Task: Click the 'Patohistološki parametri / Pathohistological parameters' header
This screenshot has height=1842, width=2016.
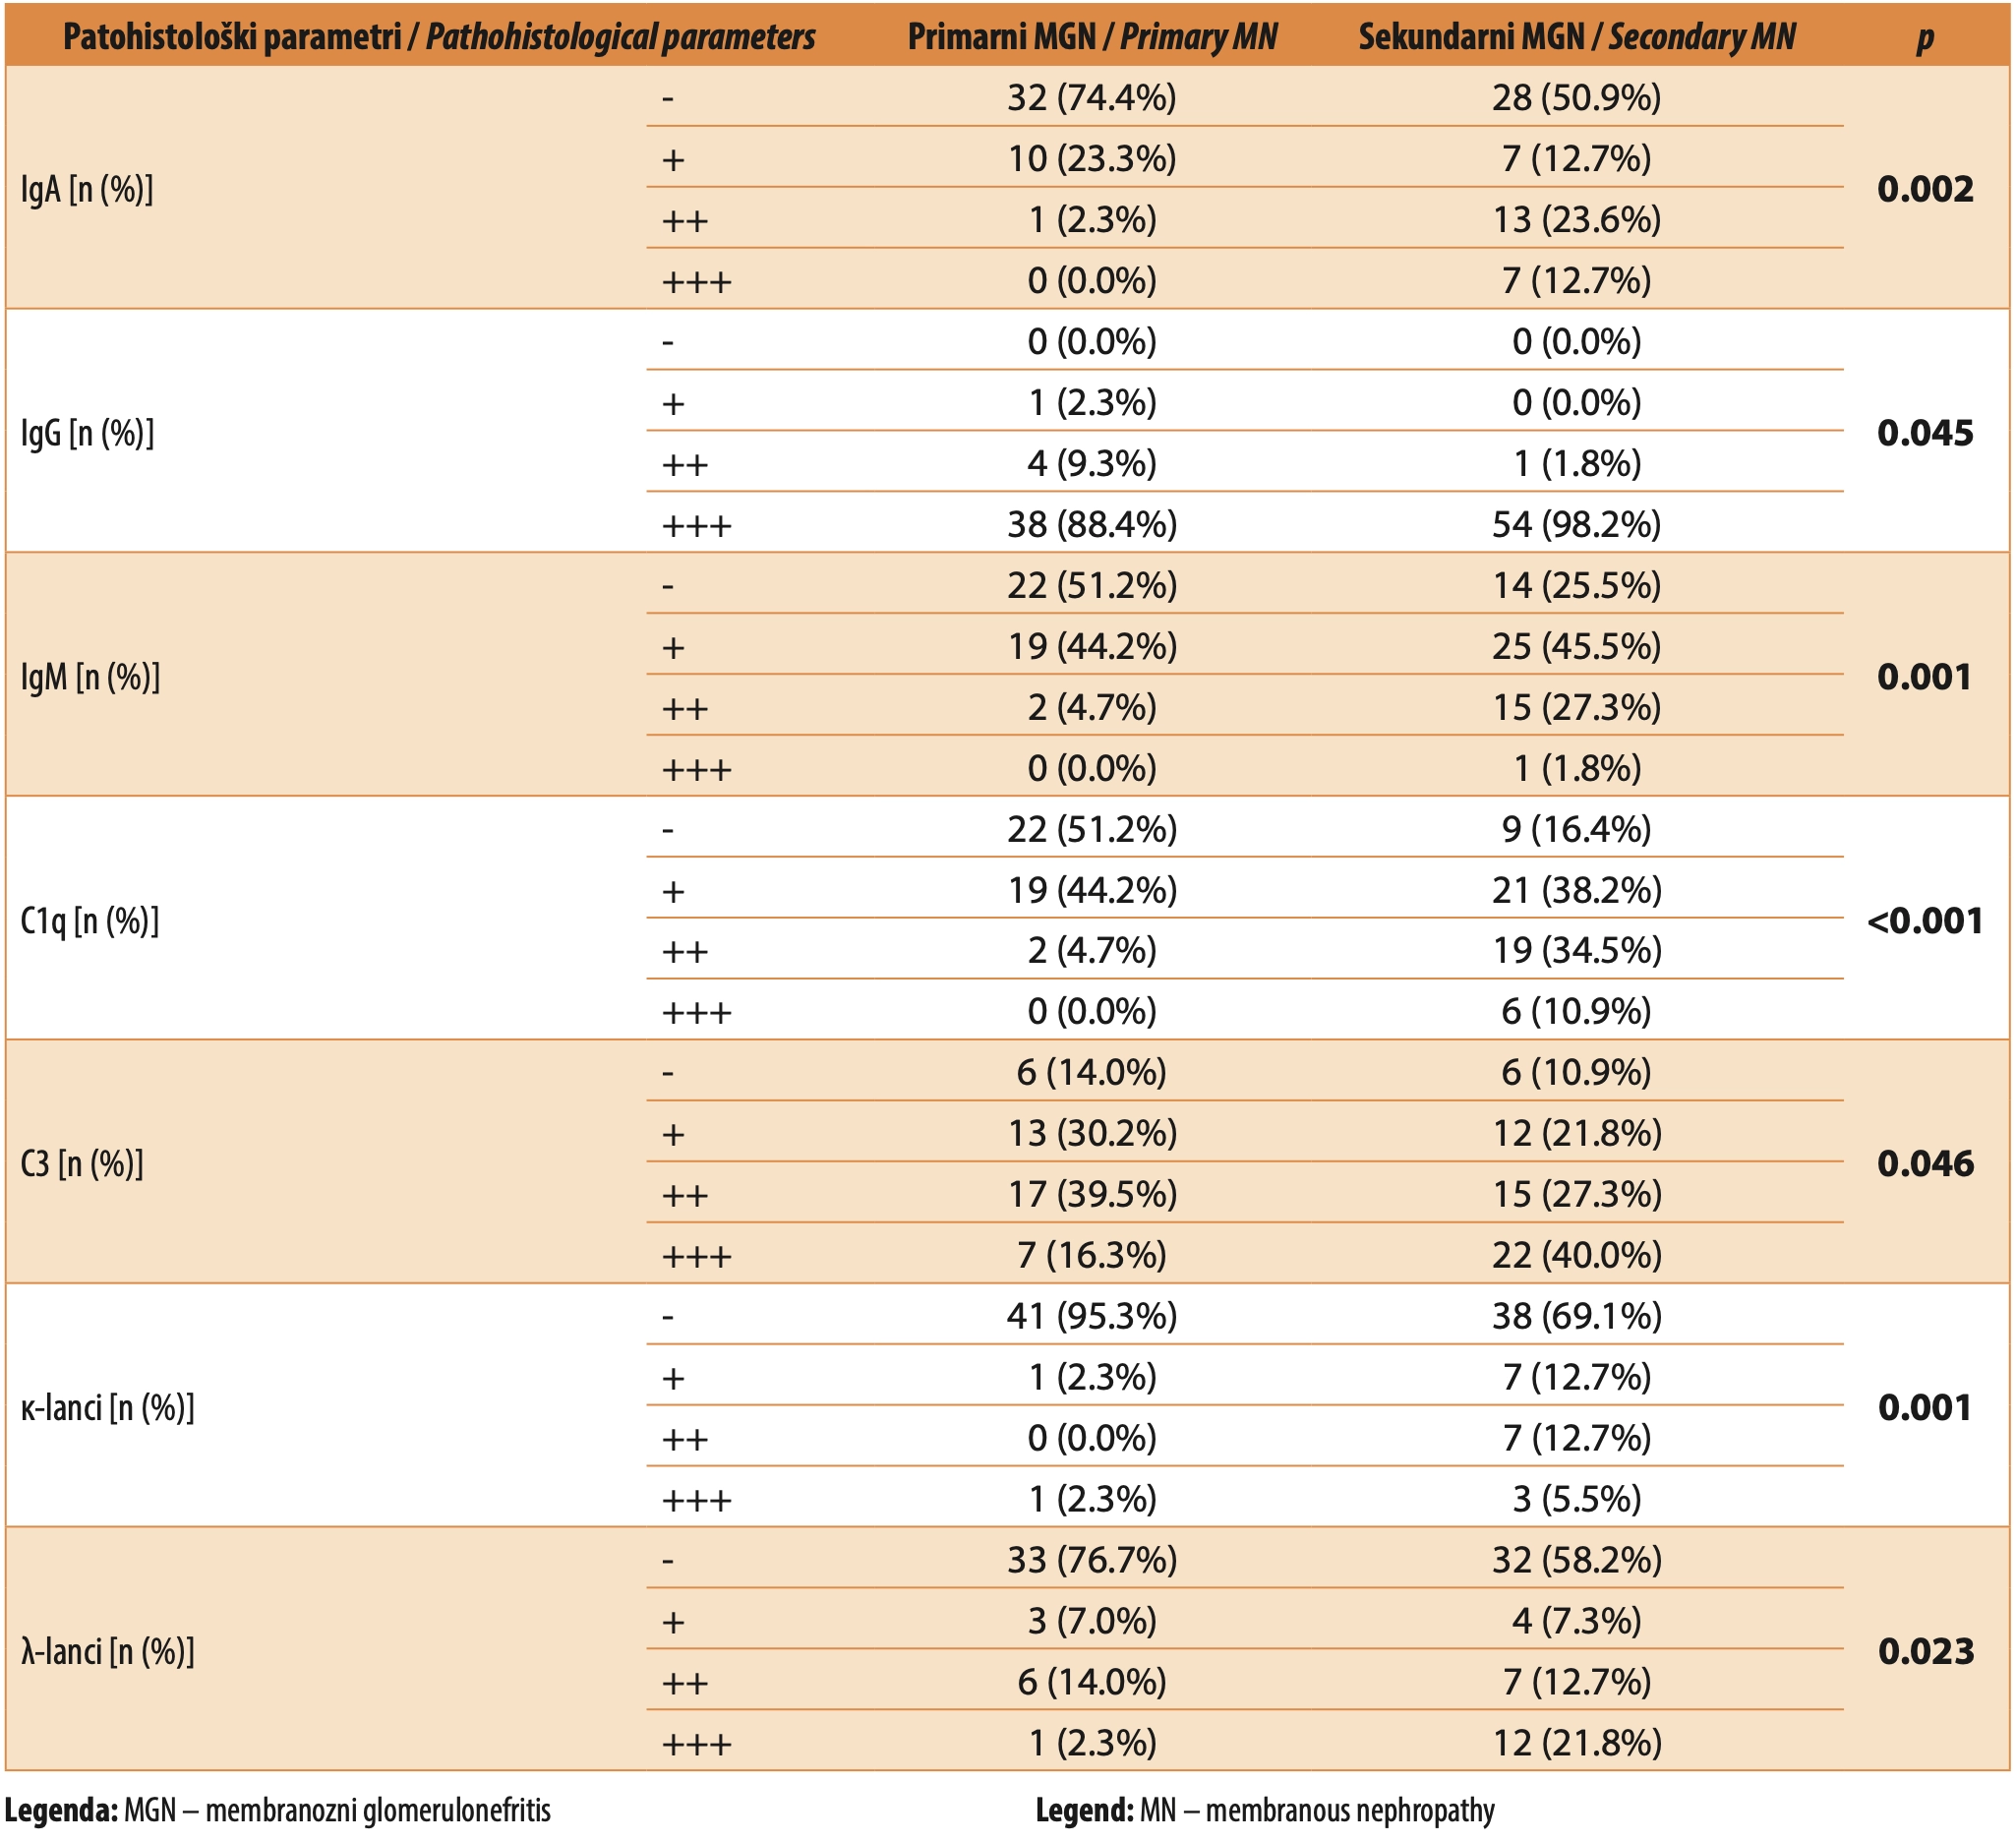Action: pos(439,37)
